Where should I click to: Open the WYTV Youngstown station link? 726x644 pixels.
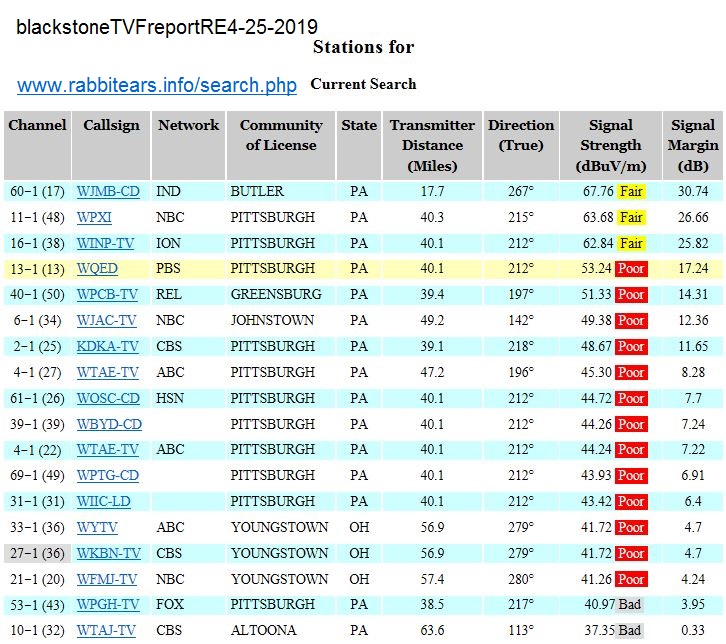pyautogui.click(x=97, y=528)
